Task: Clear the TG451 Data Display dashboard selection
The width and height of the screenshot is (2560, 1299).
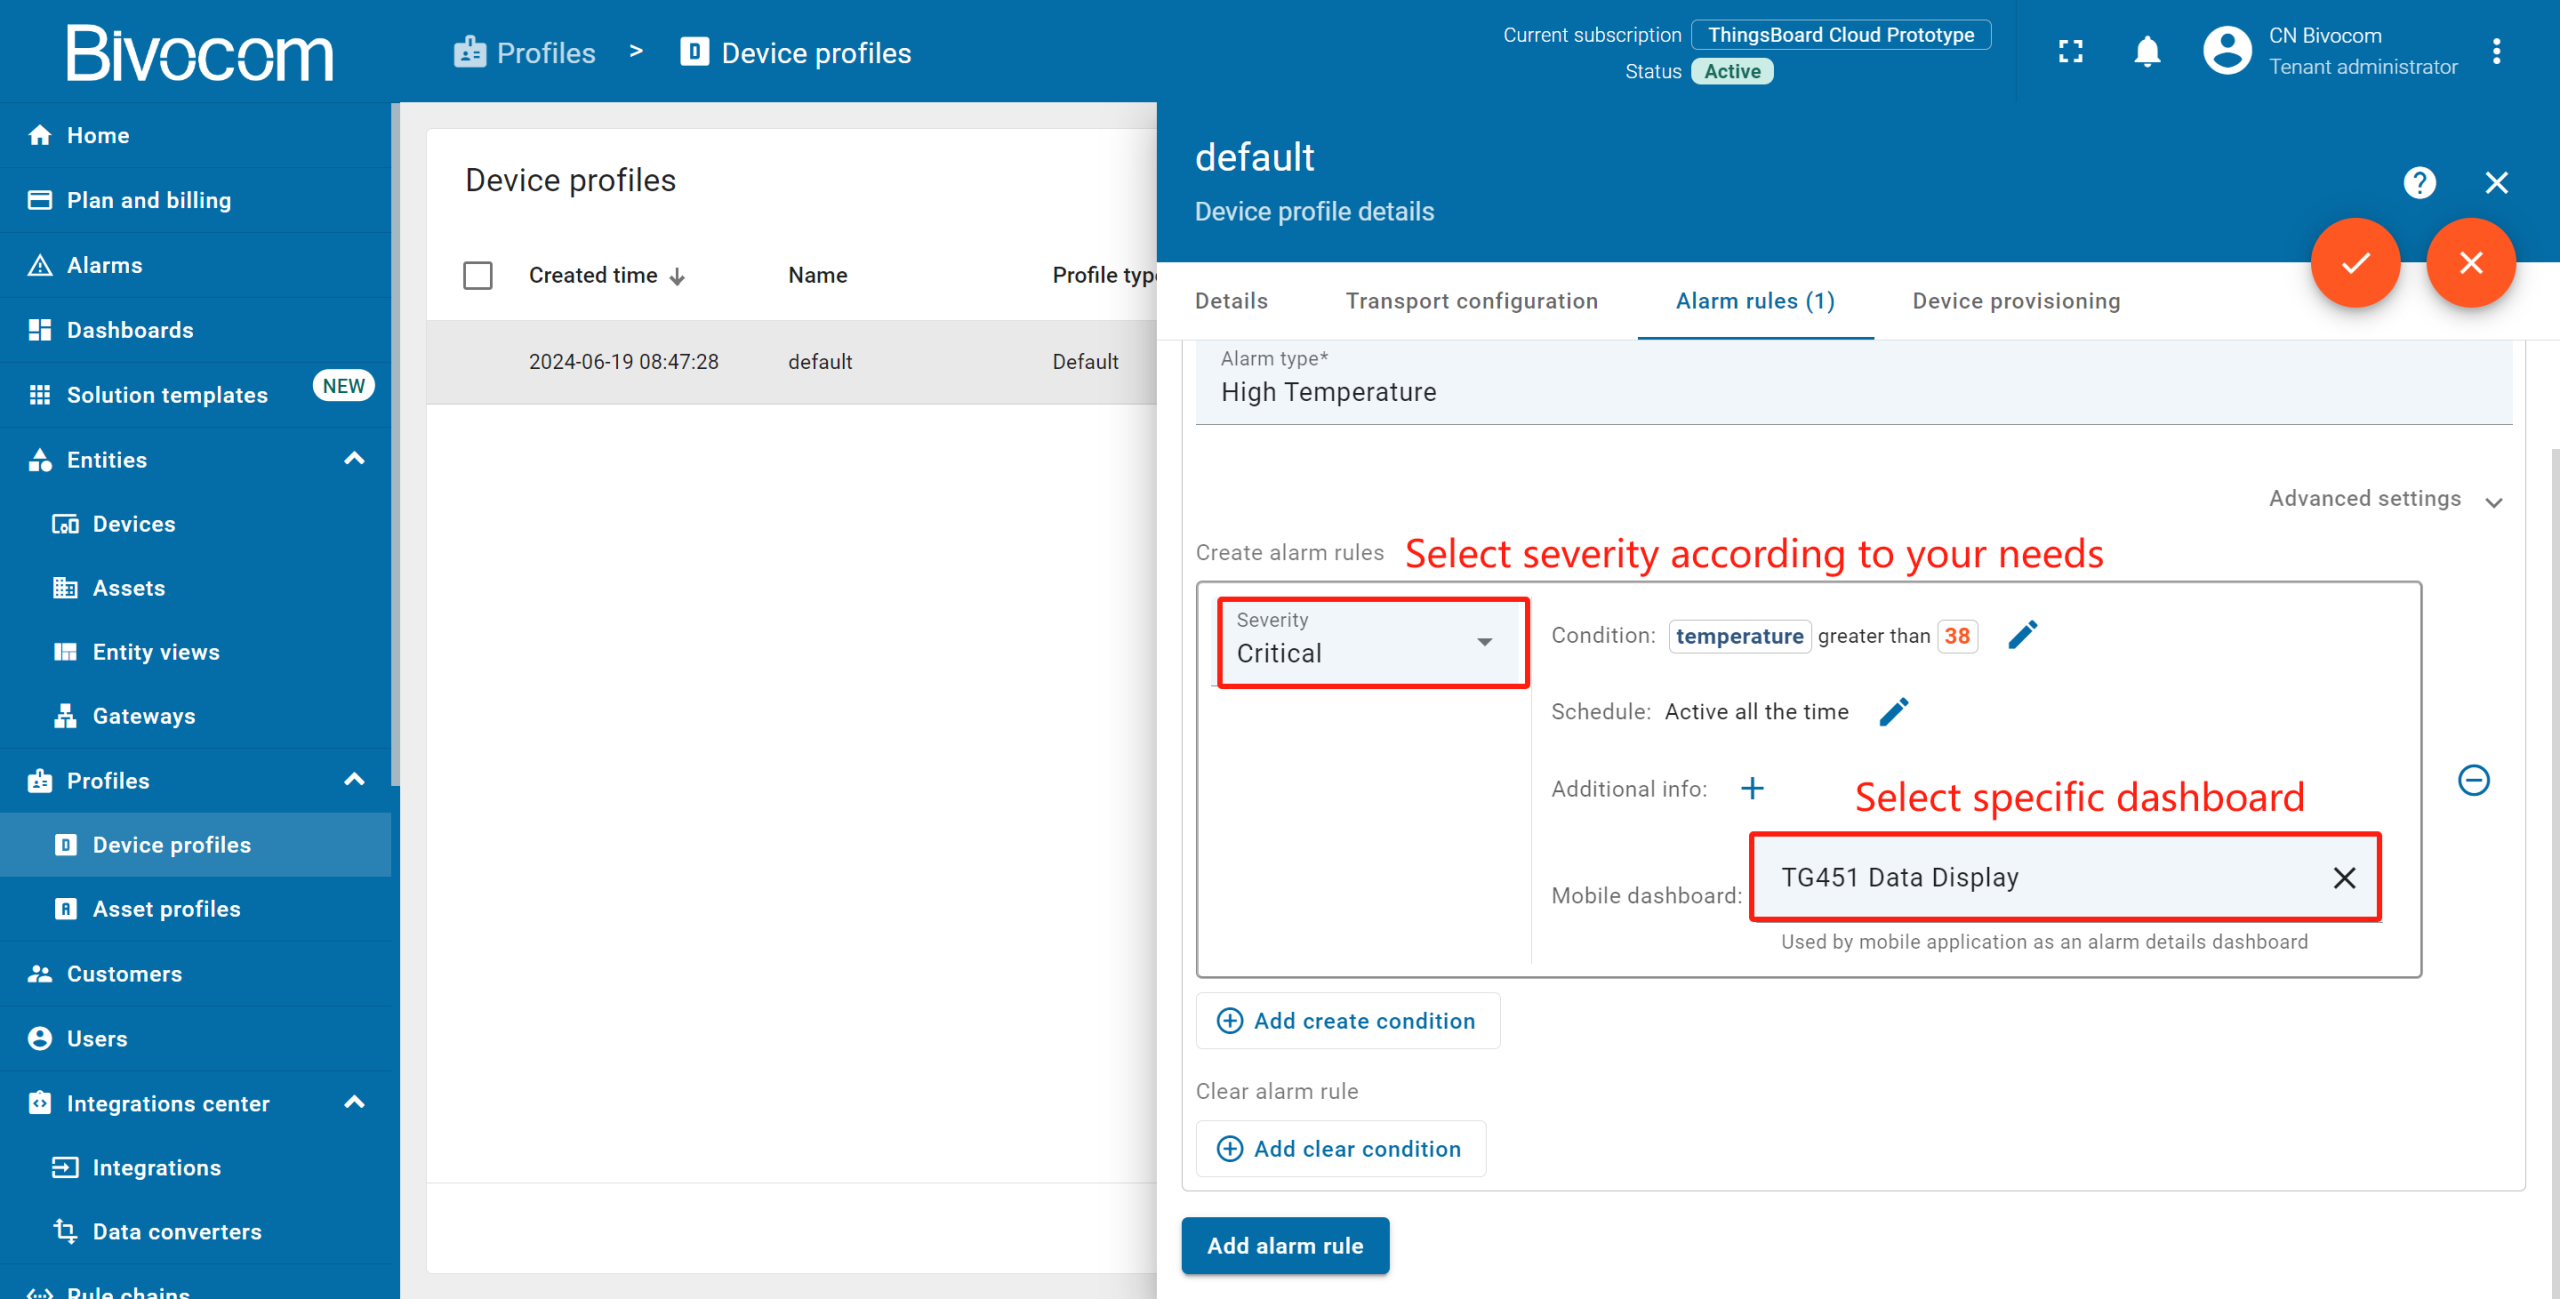Action: [x=2344, y=878]
